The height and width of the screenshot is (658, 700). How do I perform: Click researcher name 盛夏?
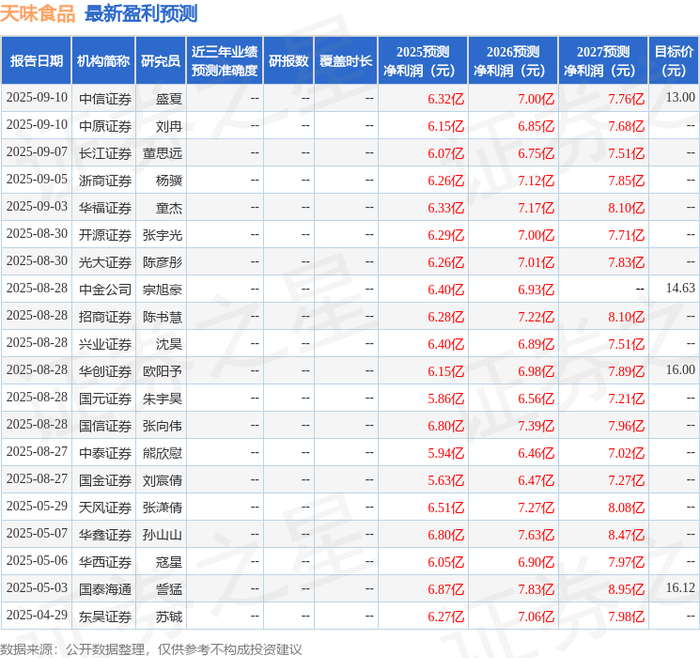pos(169,99)
